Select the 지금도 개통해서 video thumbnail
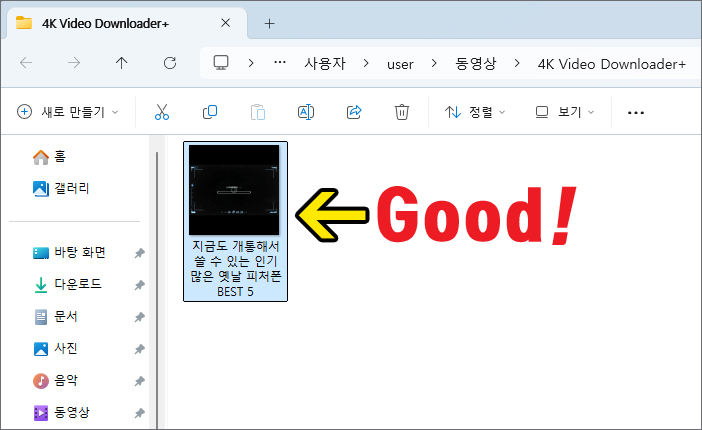Screen dimensions: 702x430 [x=235, y=190]
